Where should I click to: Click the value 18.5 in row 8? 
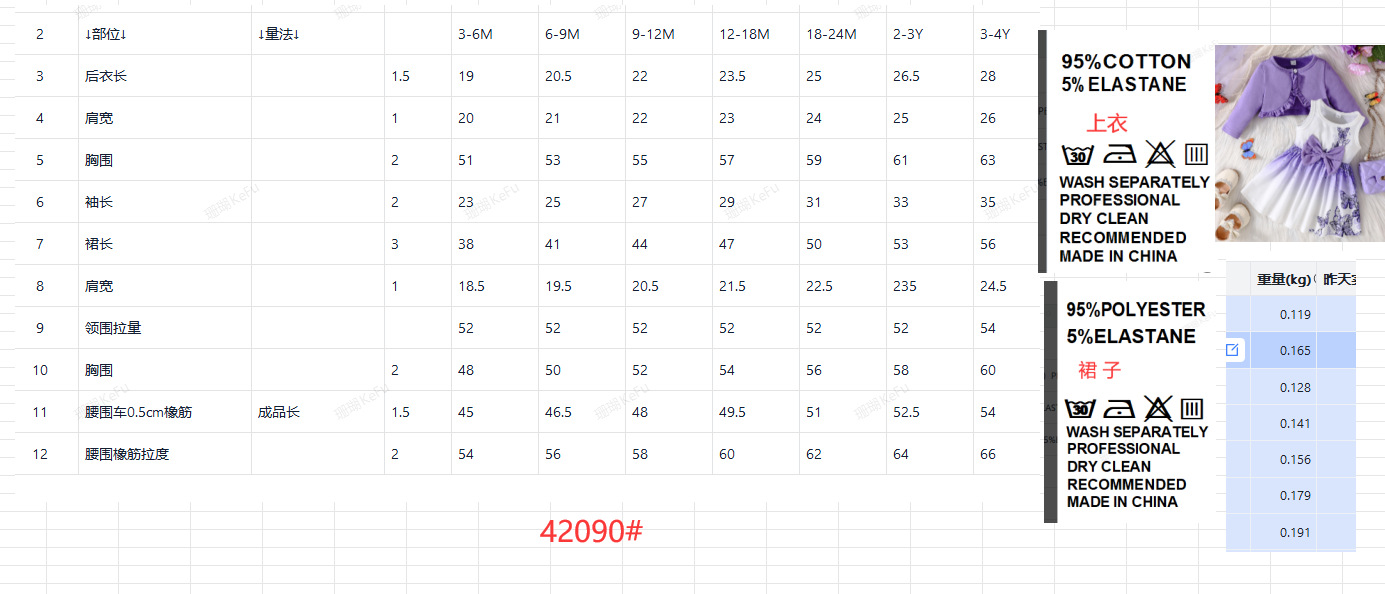tap(471, 286)
